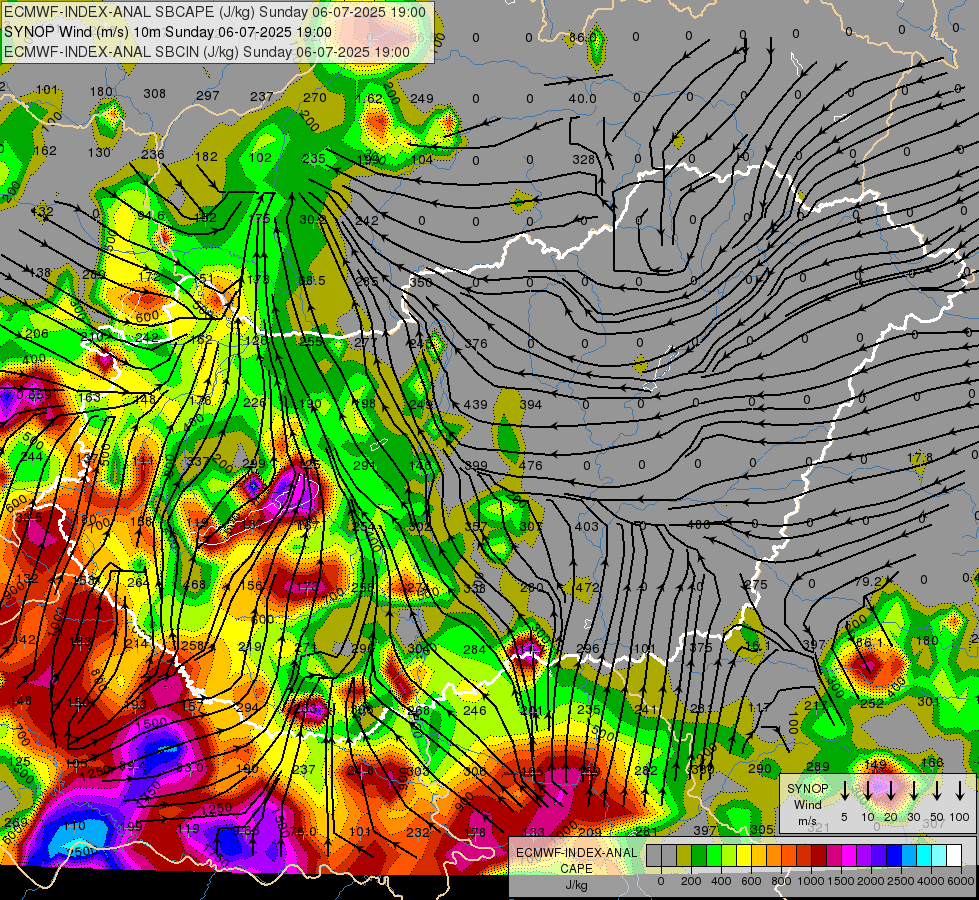Screen dimensions: 979x900
Task: Click the map value '17.8'
Action: point(920,458)
